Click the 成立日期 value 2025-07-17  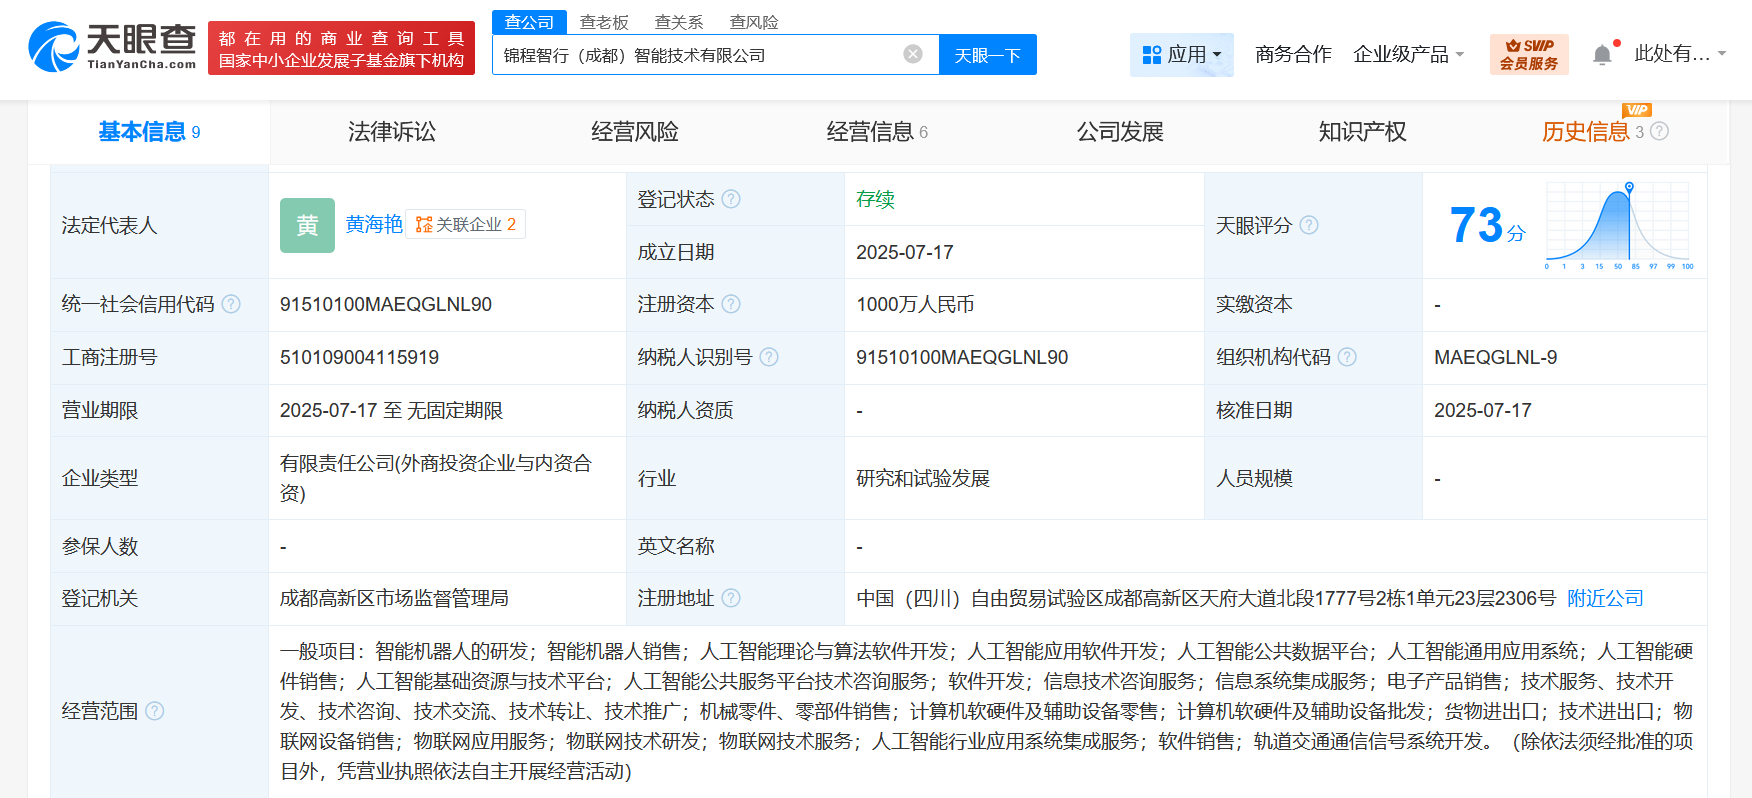point(905,252)
